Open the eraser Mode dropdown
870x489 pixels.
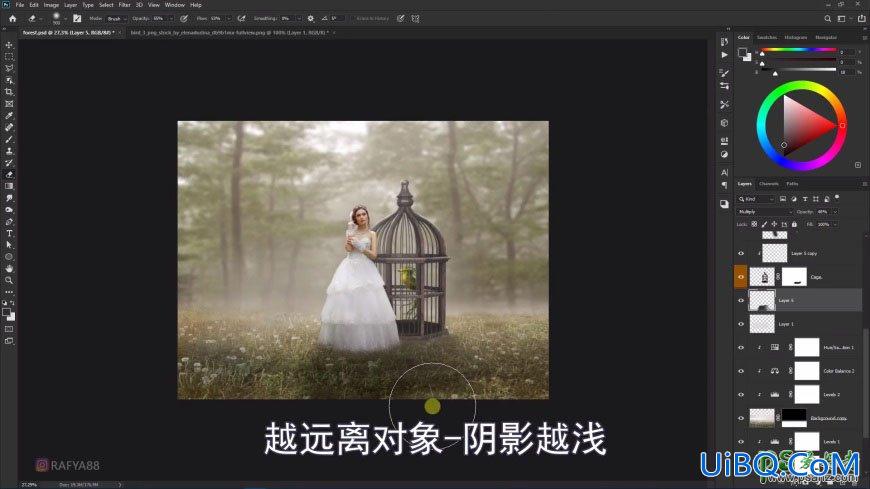(x=117, y=18)
